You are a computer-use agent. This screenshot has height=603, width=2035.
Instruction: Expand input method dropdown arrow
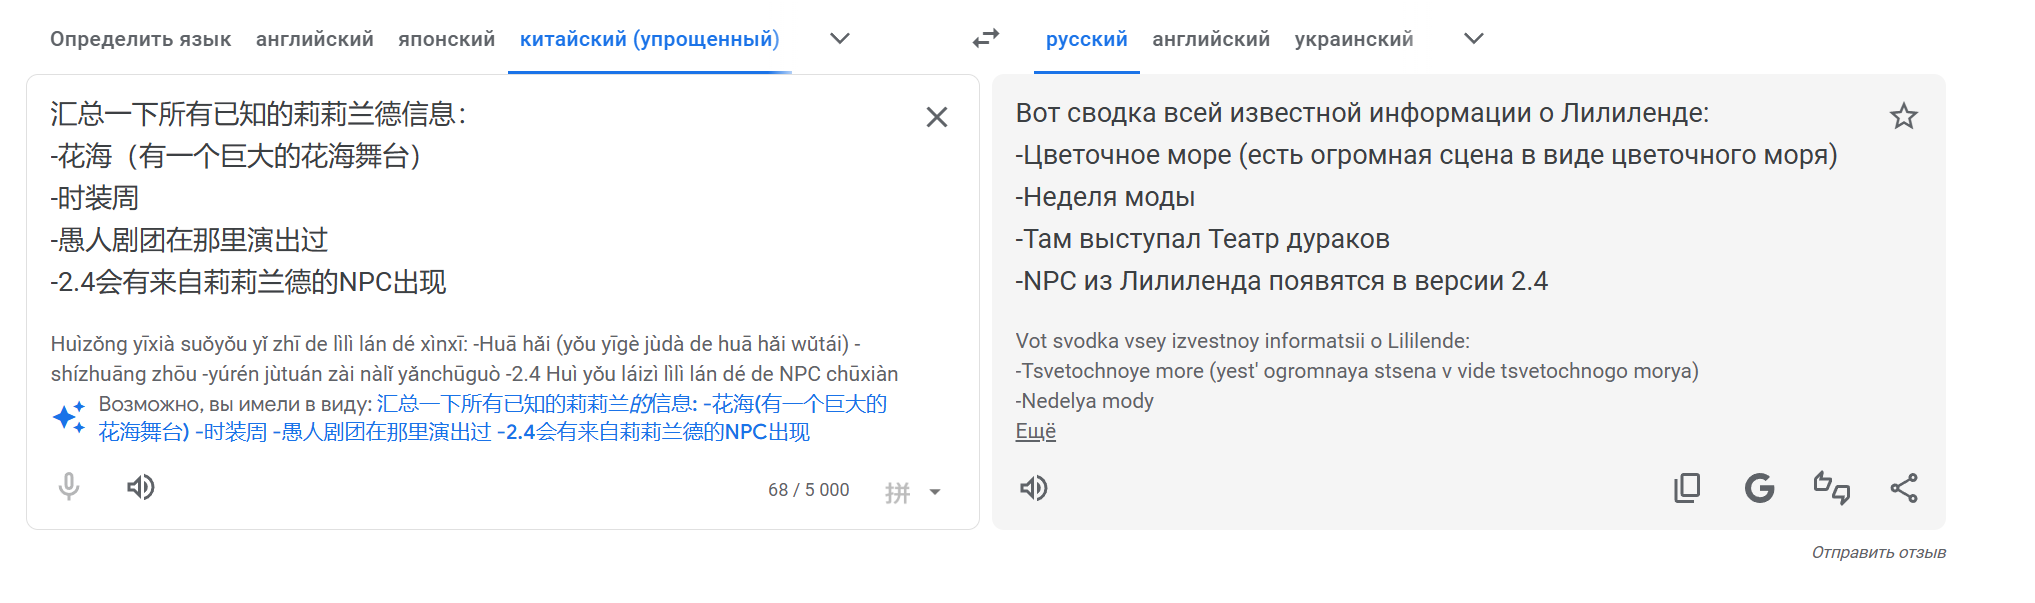click(x=935, y=492)
